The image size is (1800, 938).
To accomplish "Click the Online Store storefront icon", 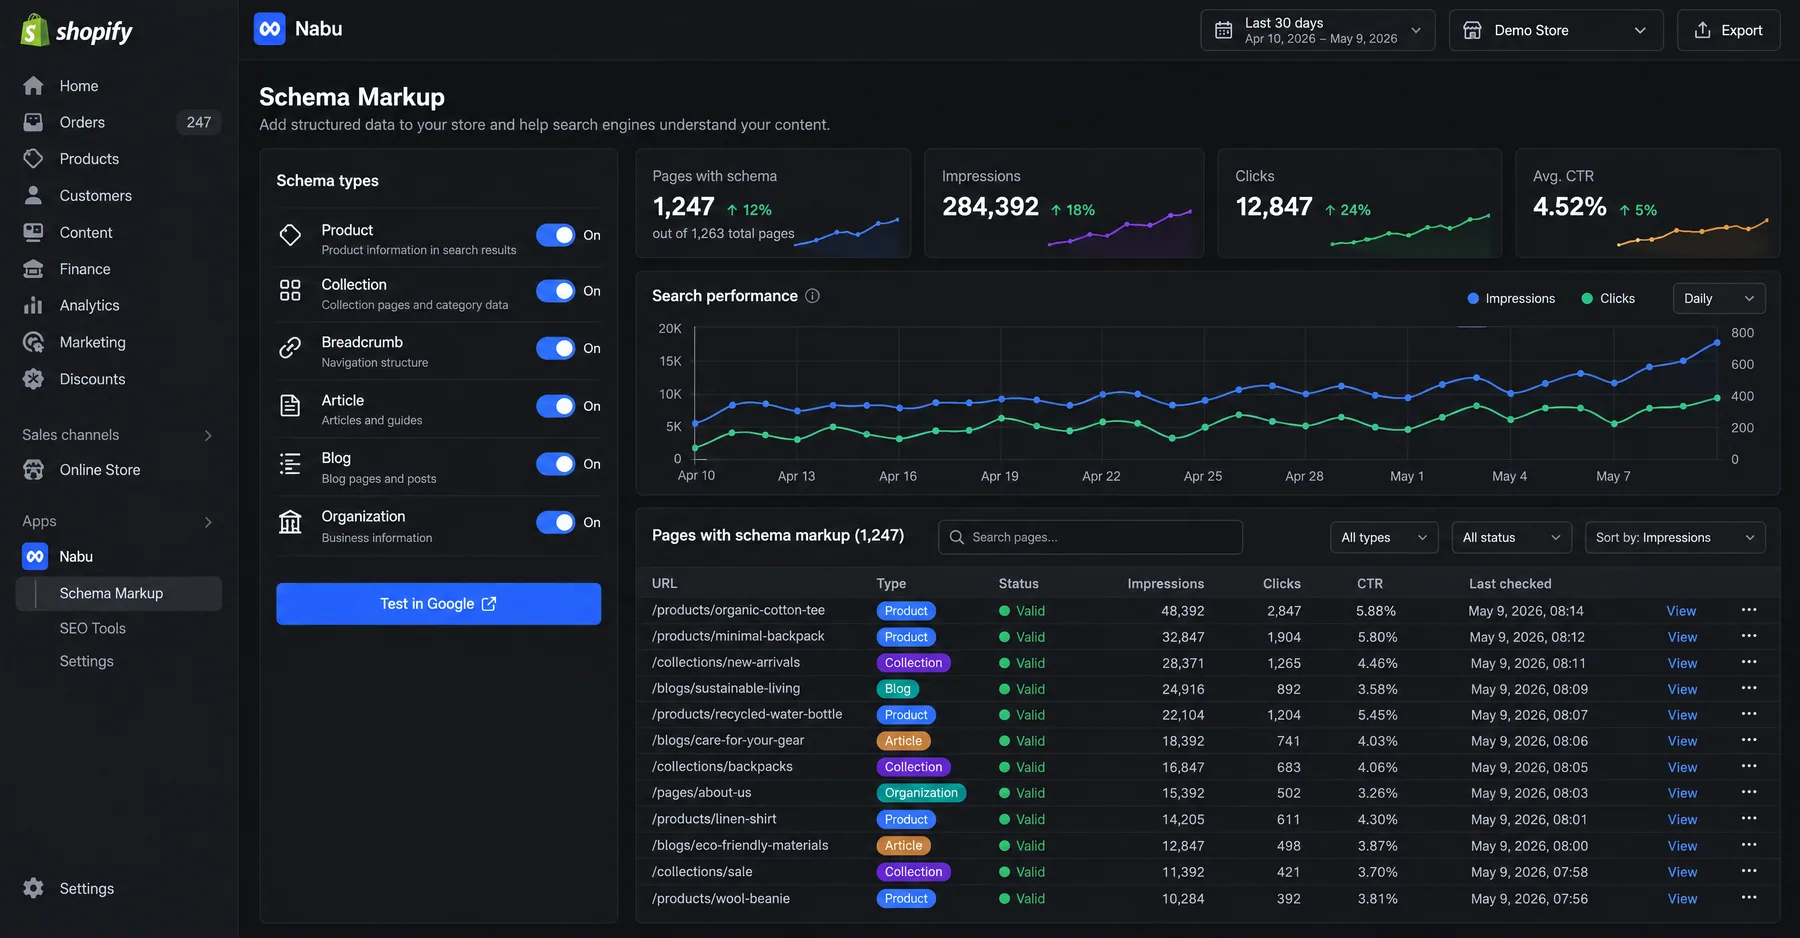I will [x=33, y=470].
